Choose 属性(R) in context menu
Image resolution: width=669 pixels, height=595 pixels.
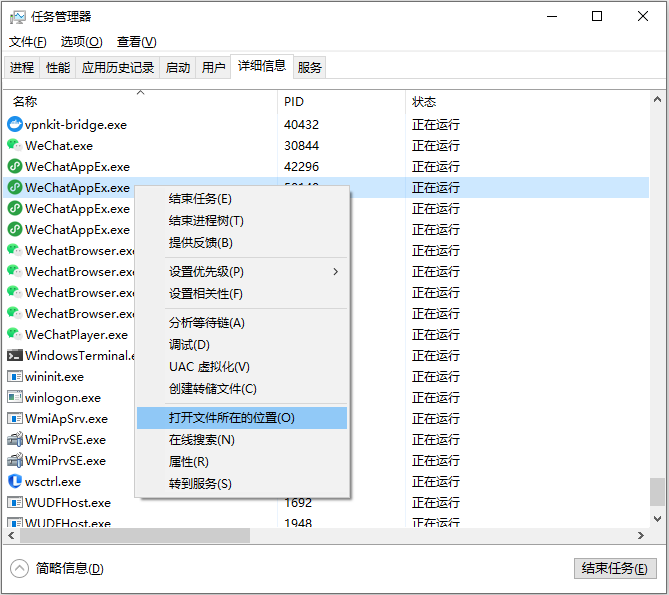(242, 462)
